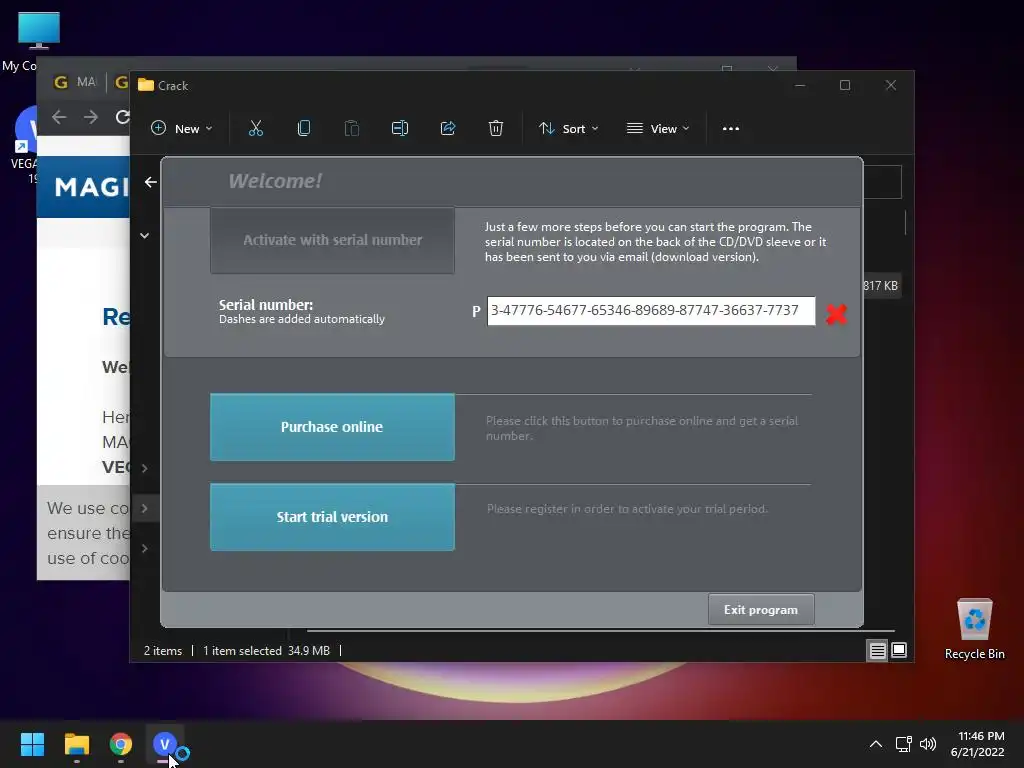The image size is (1024, 768).
Task: Open the Windows Start menu
Action: pyautogui.click(x=32, y=744)
